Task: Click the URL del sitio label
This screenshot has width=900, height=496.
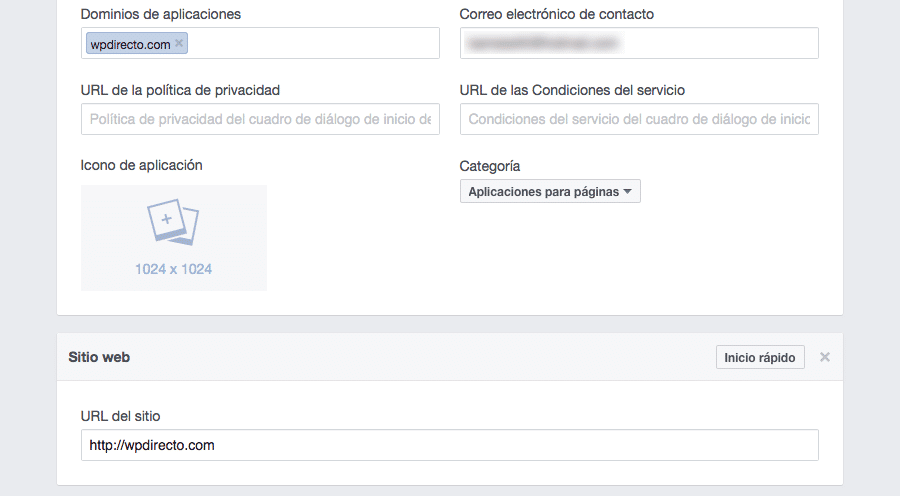Action: click(x=120, y=416)
